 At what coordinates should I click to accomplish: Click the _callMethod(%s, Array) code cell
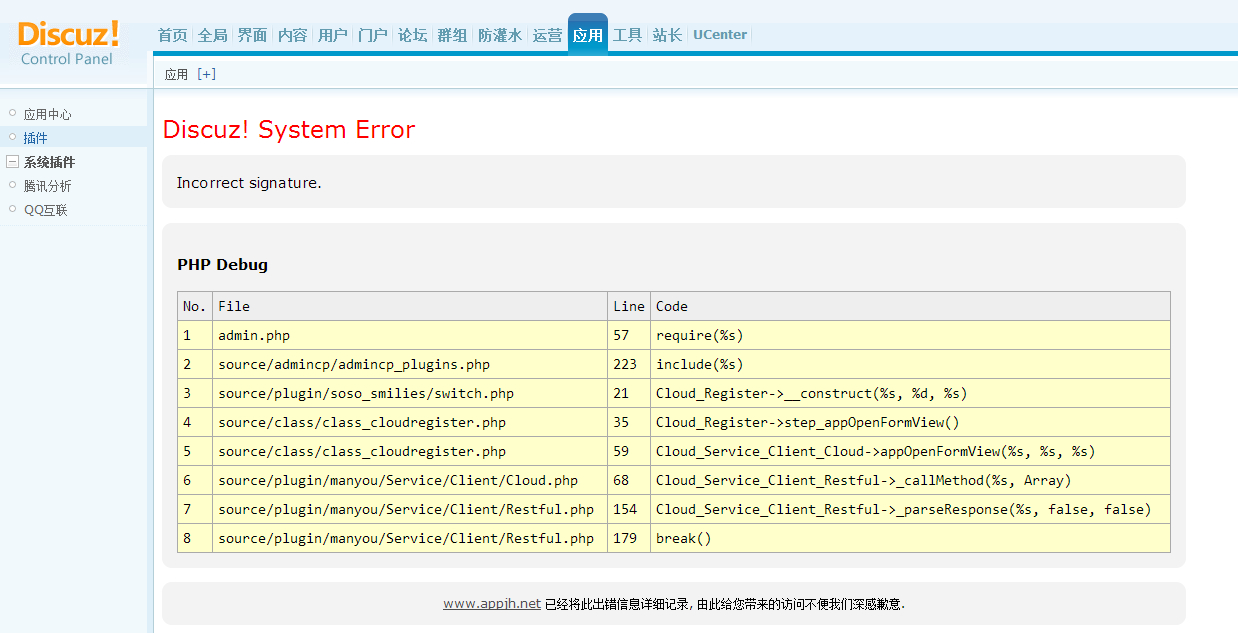910,481
